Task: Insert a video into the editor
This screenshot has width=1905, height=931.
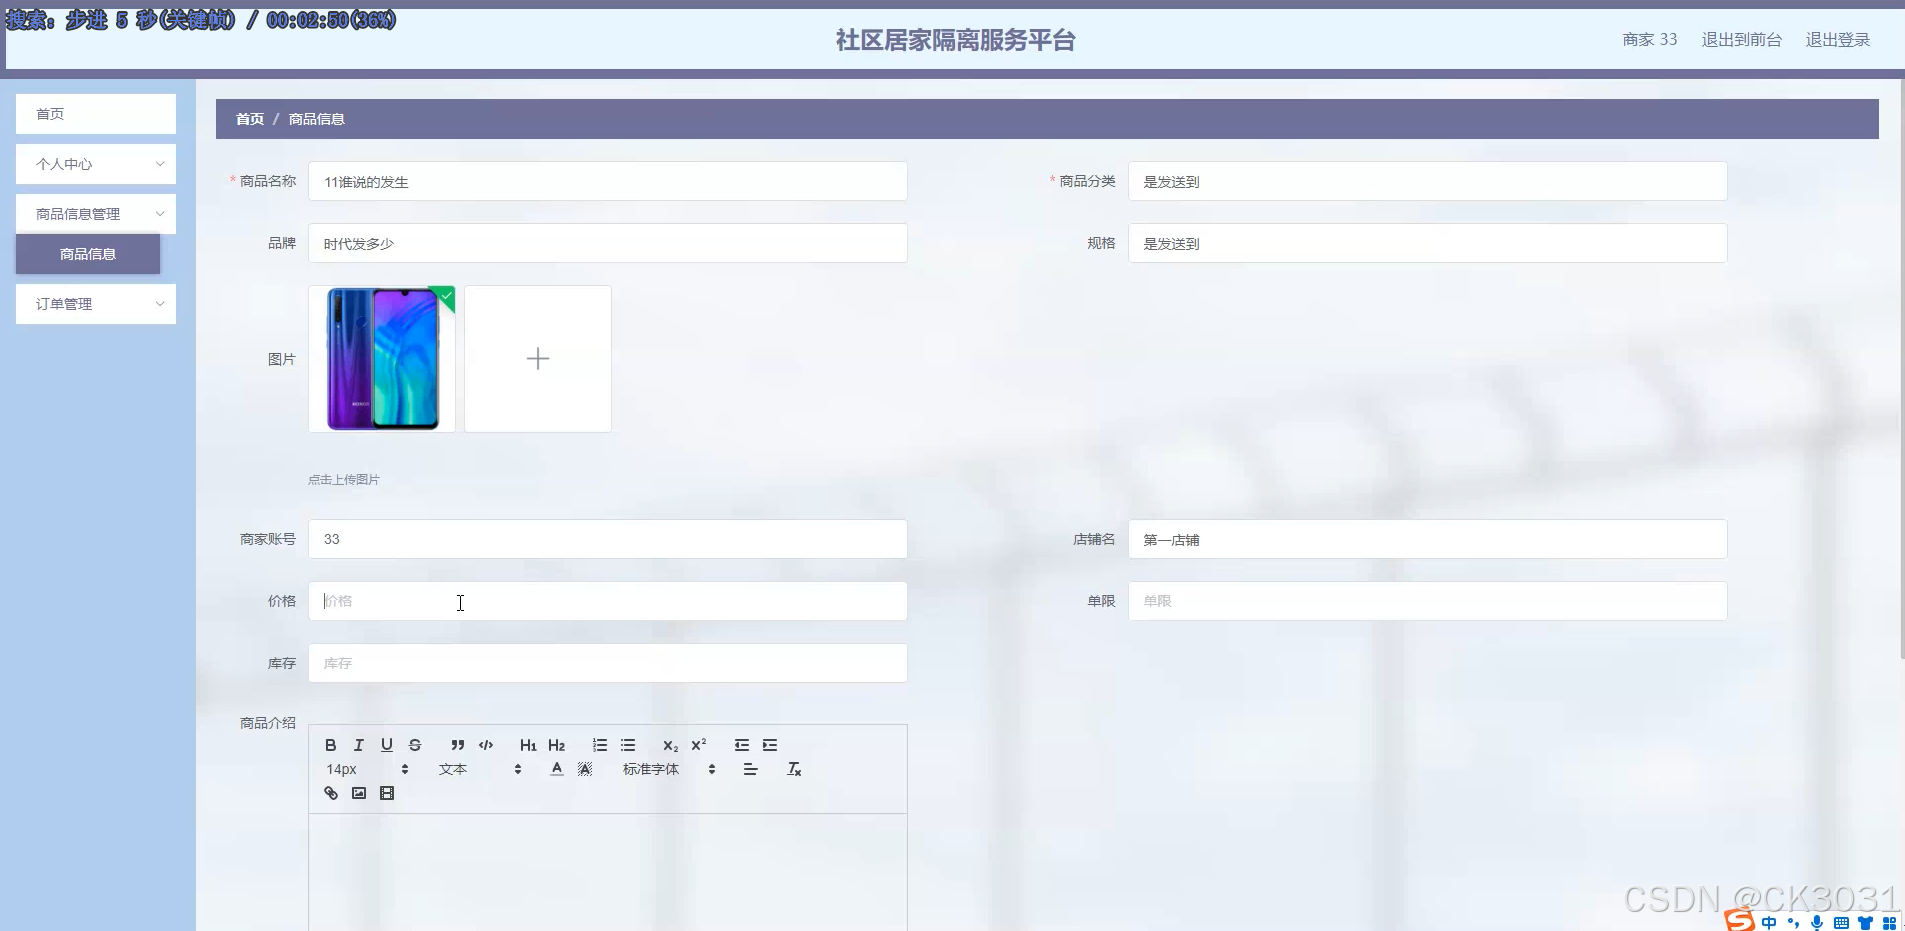Action: (x=387, y=793)
